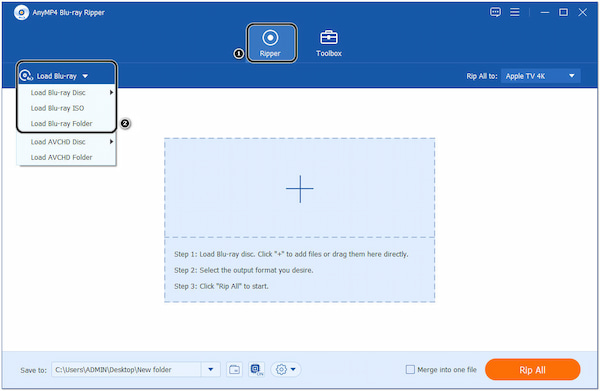Choose Load Blu-ray Folder
This screenshot has height=391, width=600.
[x=66, y=124]
